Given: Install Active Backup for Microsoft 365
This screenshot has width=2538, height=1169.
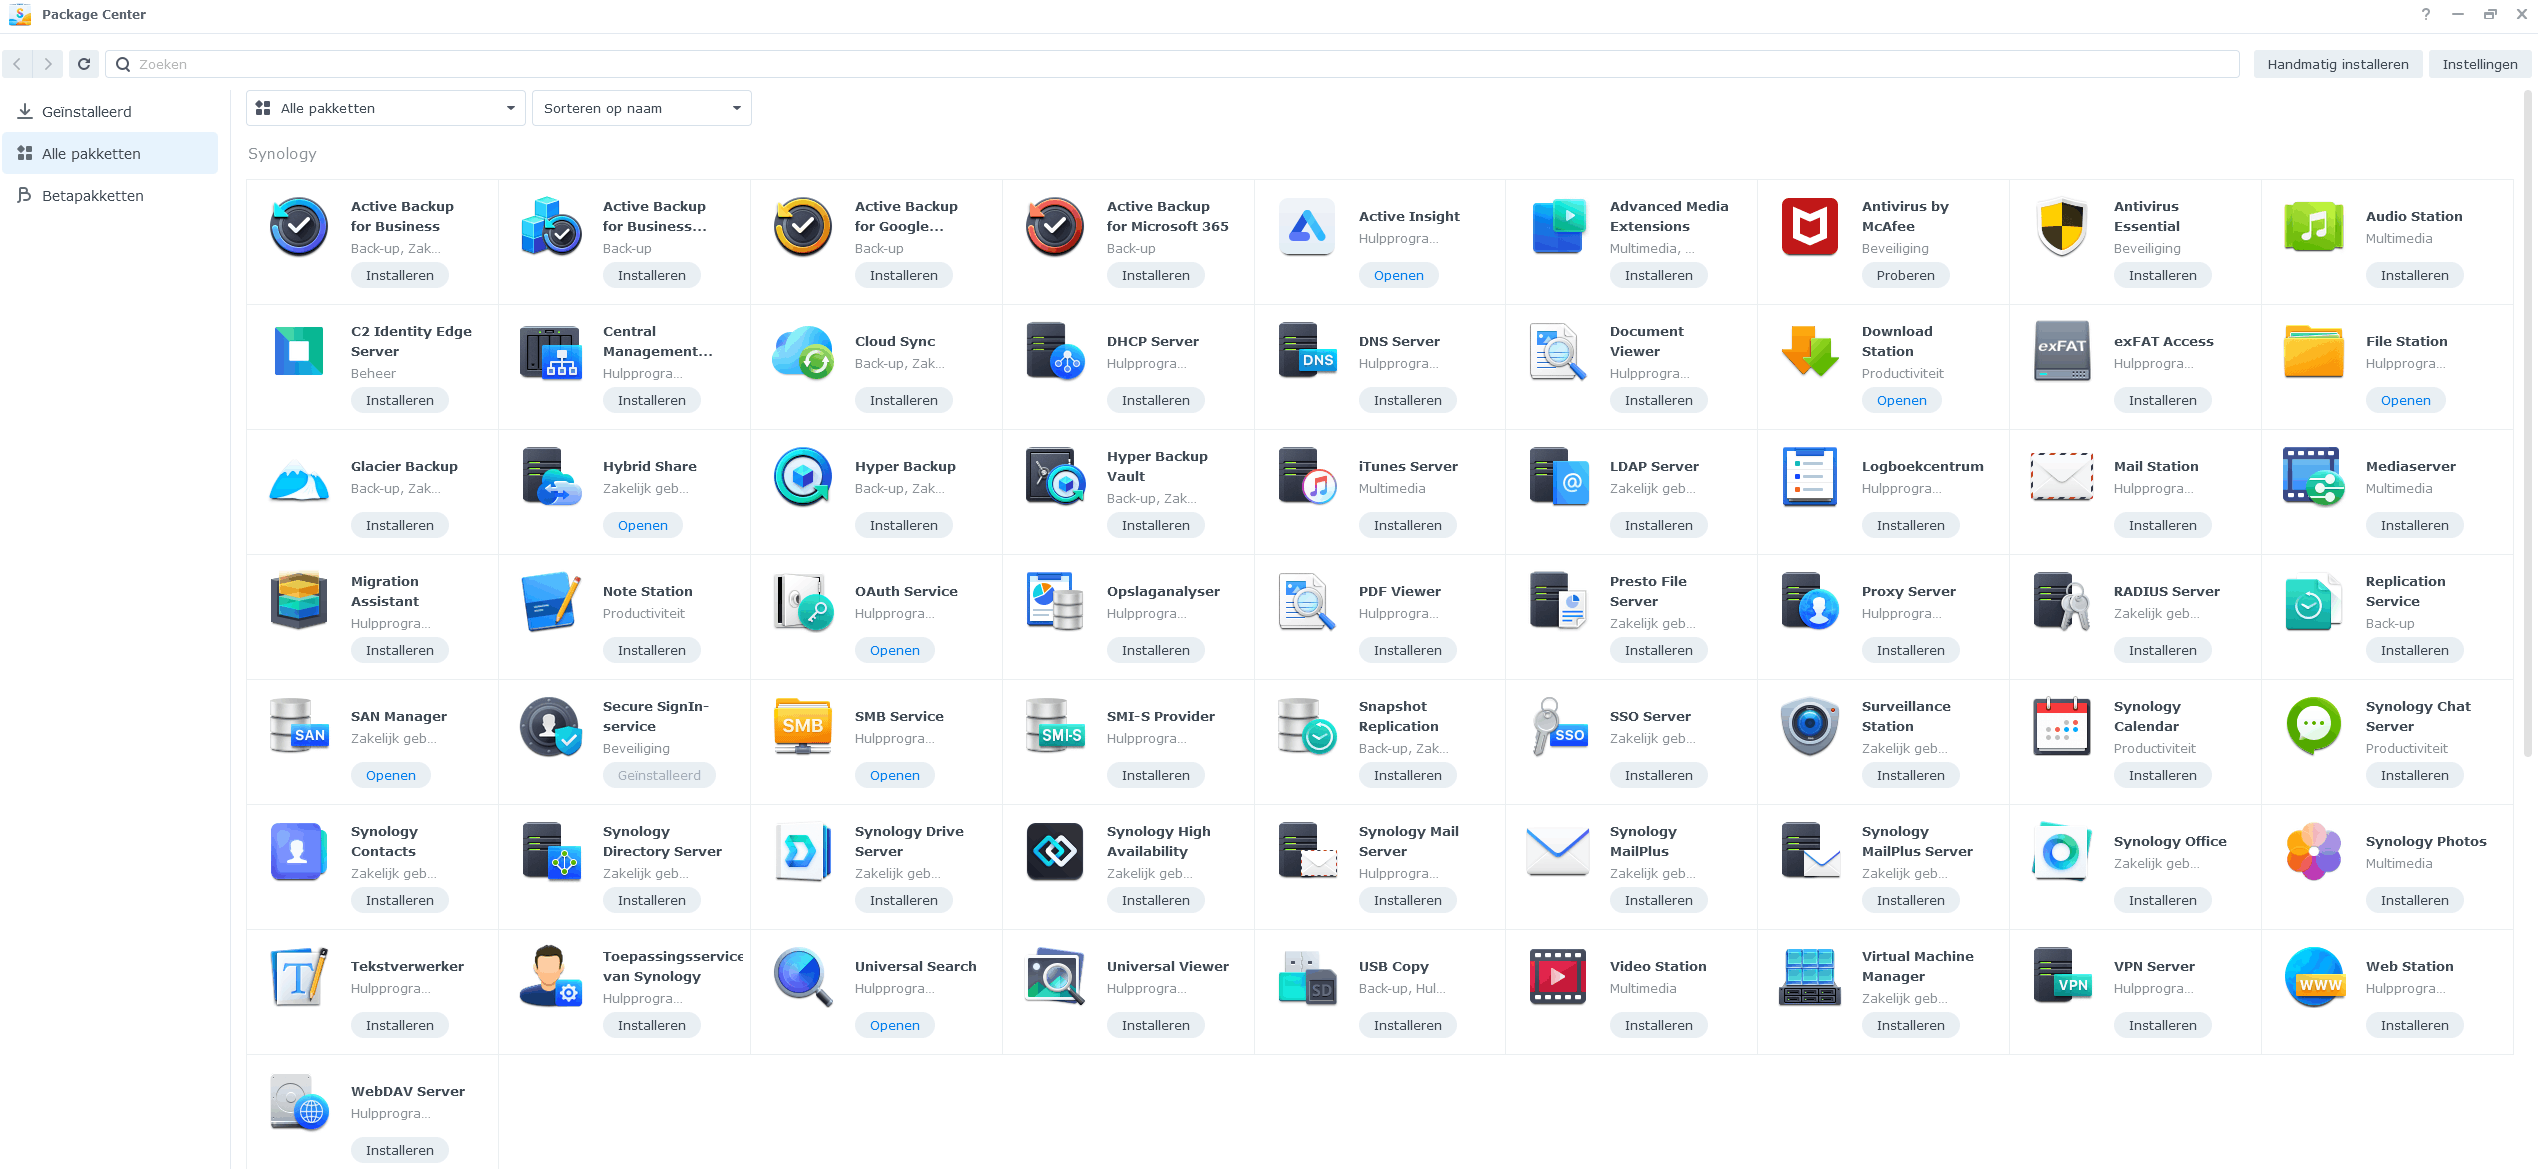Looking at the screenshot, I should click(1155, 275).
